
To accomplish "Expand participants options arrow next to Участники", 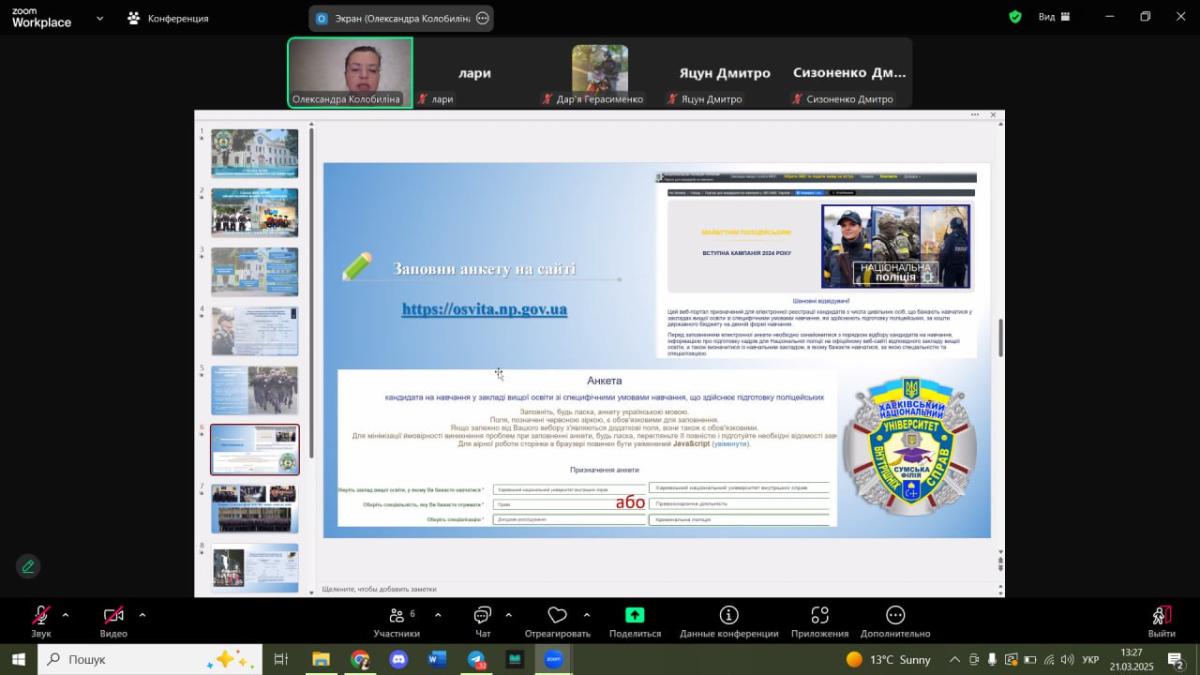I will [x=437, y=615].
